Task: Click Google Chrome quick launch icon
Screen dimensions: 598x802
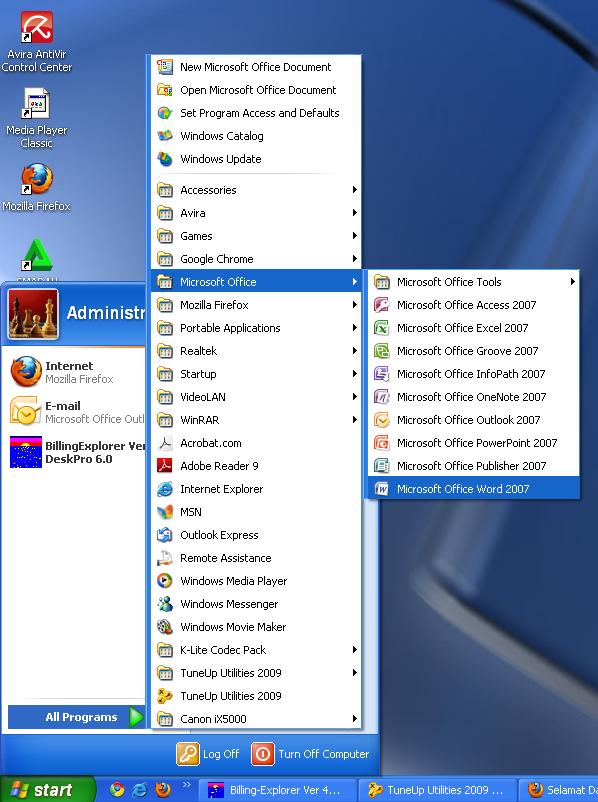Action: click(x=117, y=790)
